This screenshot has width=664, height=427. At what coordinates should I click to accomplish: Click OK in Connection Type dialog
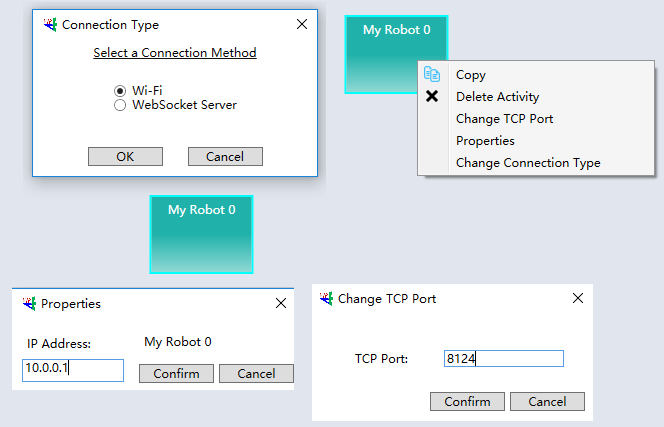125,157
